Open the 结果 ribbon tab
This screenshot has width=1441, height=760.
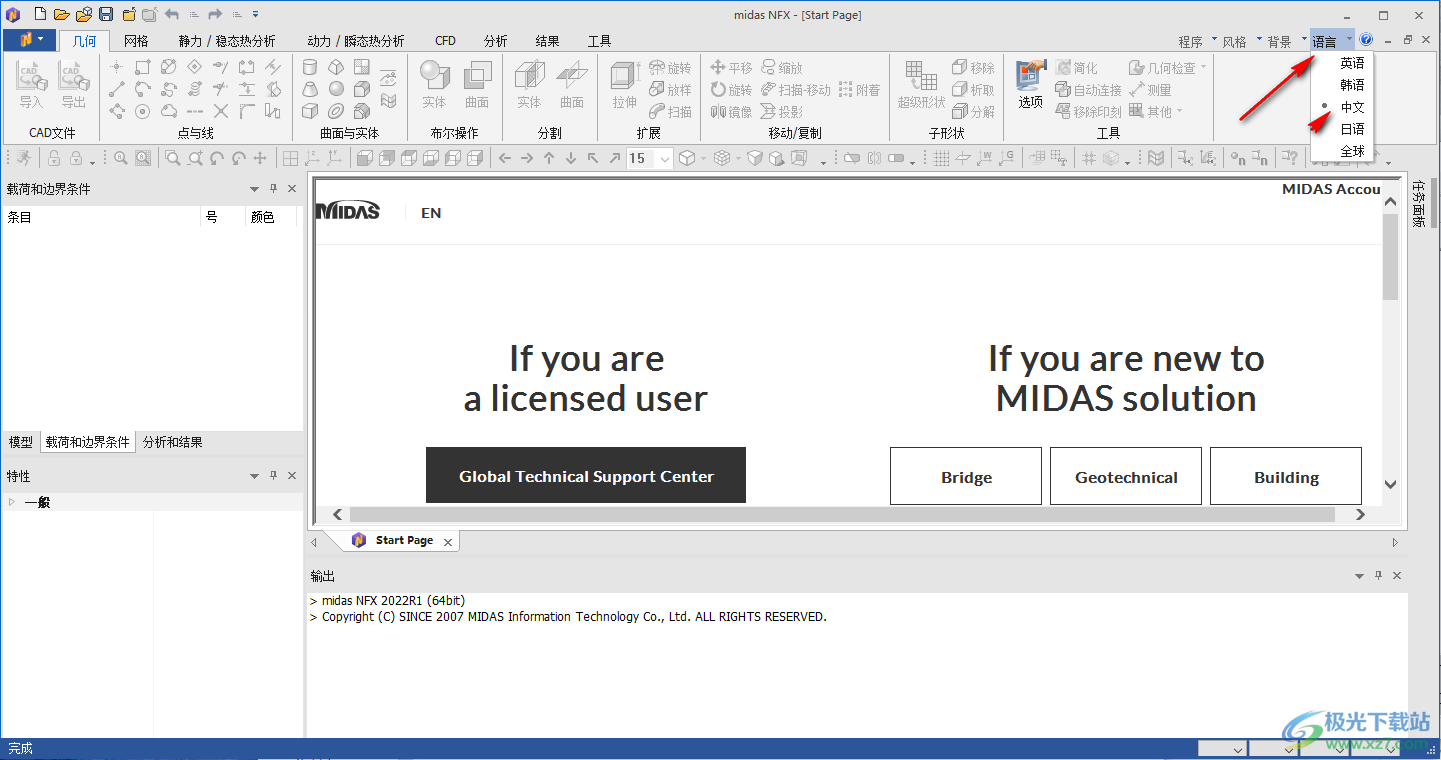click(547, 41)
